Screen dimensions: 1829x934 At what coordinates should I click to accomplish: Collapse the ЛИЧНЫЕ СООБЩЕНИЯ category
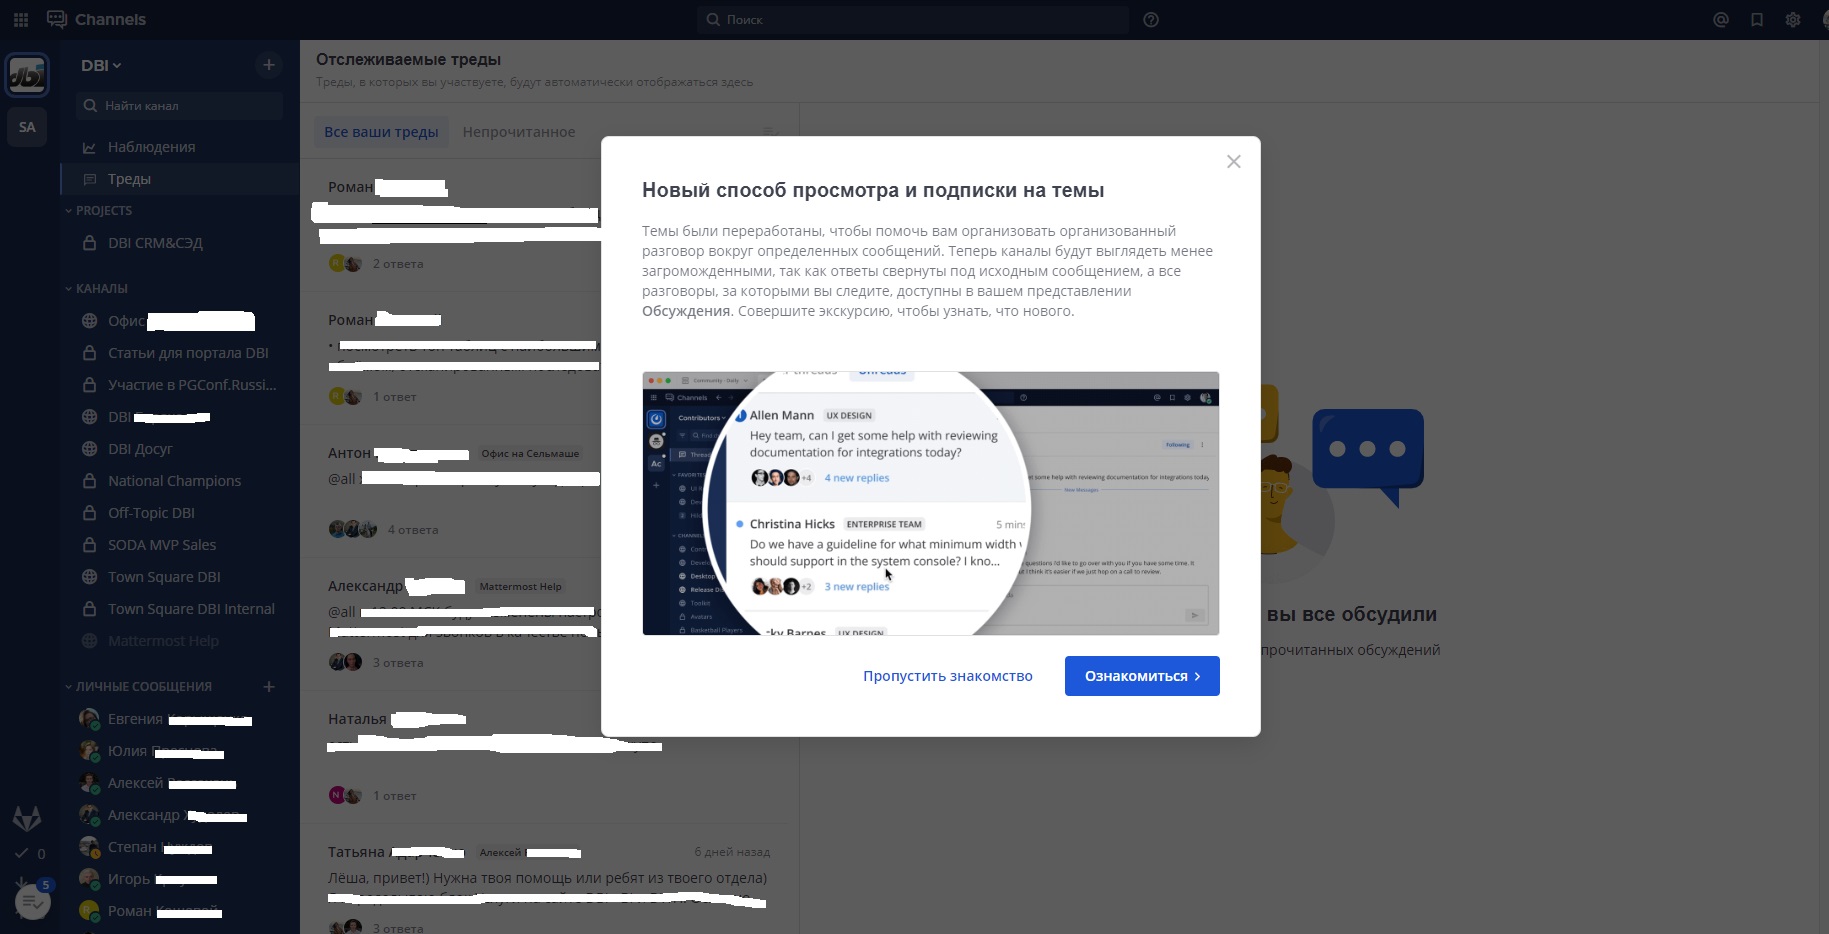(138, 687)
